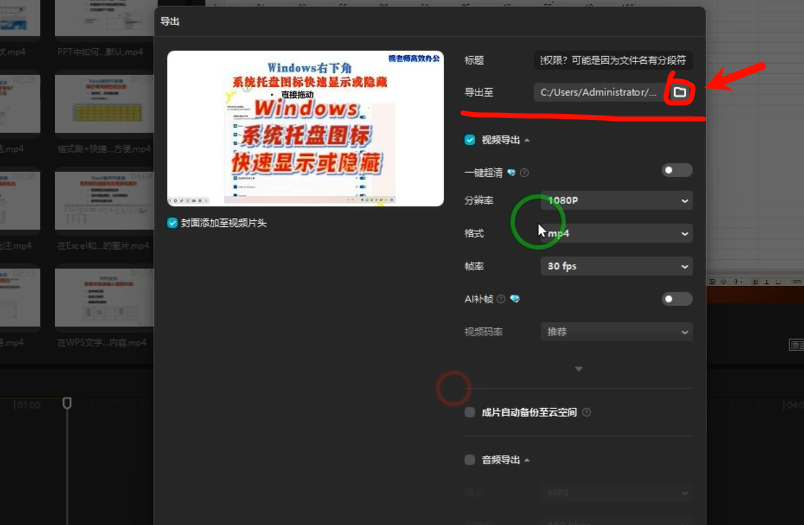Click the help icon beside 成片自动备份至云空间
This screenshot has height=525, width=804.
[x=587, y=412]
